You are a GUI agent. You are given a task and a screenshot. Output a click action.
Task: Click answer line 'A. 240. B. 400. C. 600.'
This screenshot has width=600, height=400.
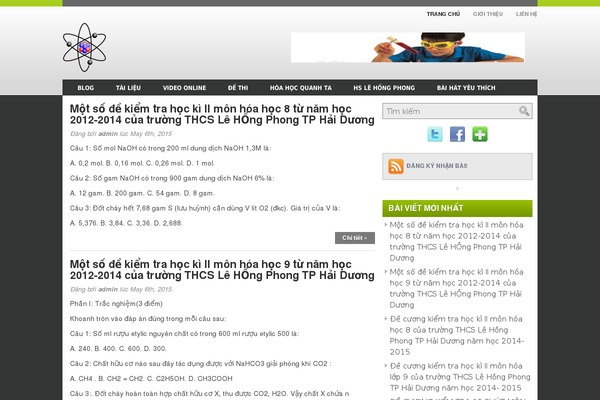point(118,348)
